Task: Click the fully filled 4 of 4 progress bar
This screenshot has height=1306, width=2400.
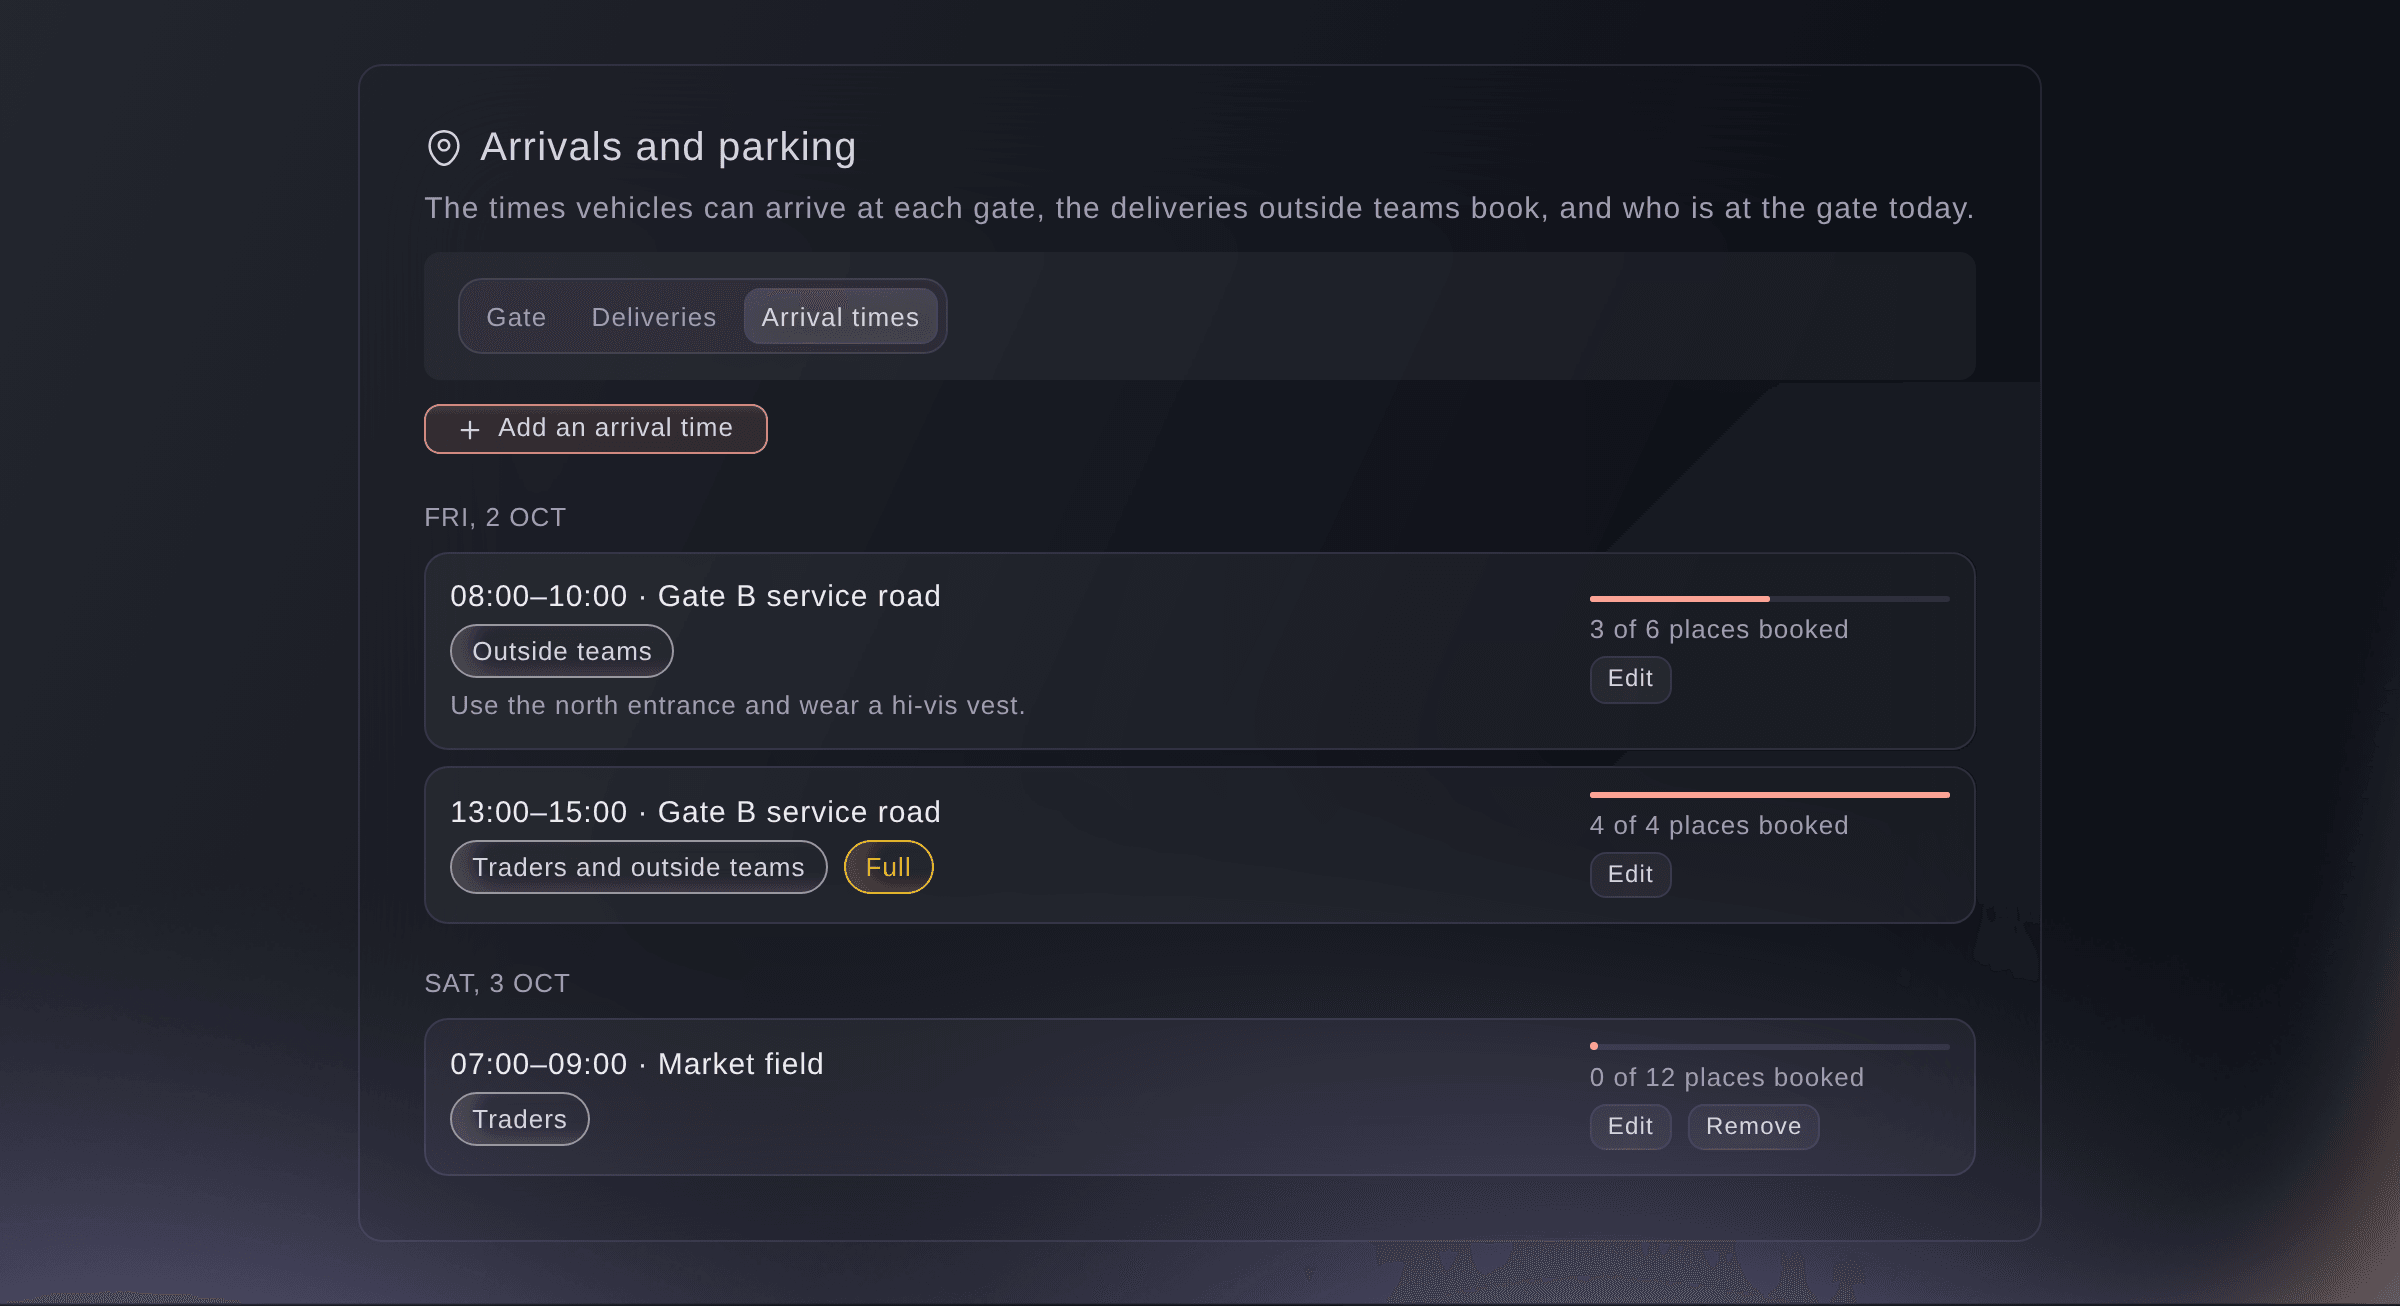Action: coord(1769,795)
